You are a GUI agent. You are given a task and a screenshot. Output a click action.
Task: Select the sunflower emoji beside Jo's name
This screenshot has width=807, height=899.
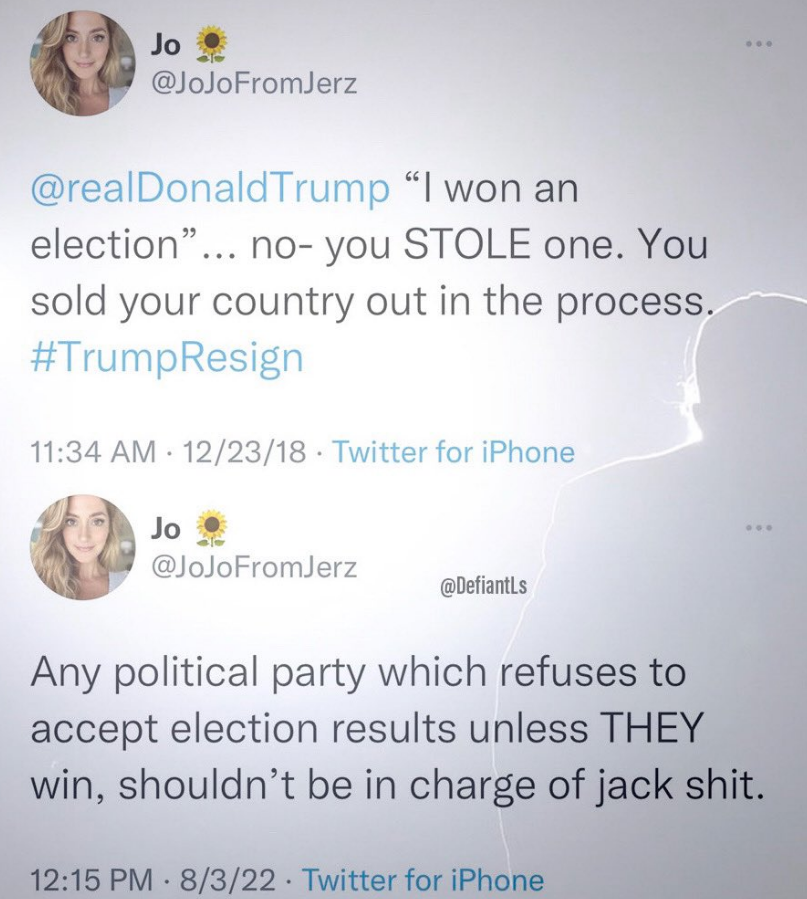pyautogui.click(x=210, y=43)
